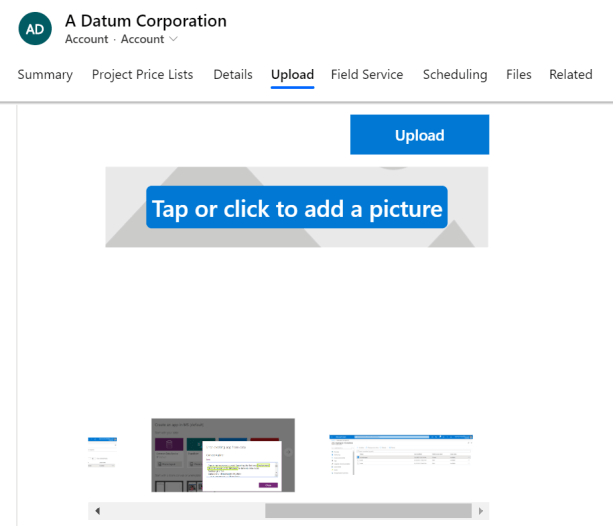The image size is (613, 526).
Task: Select the middle thumbnail with purple dialog
Action: 222,455
